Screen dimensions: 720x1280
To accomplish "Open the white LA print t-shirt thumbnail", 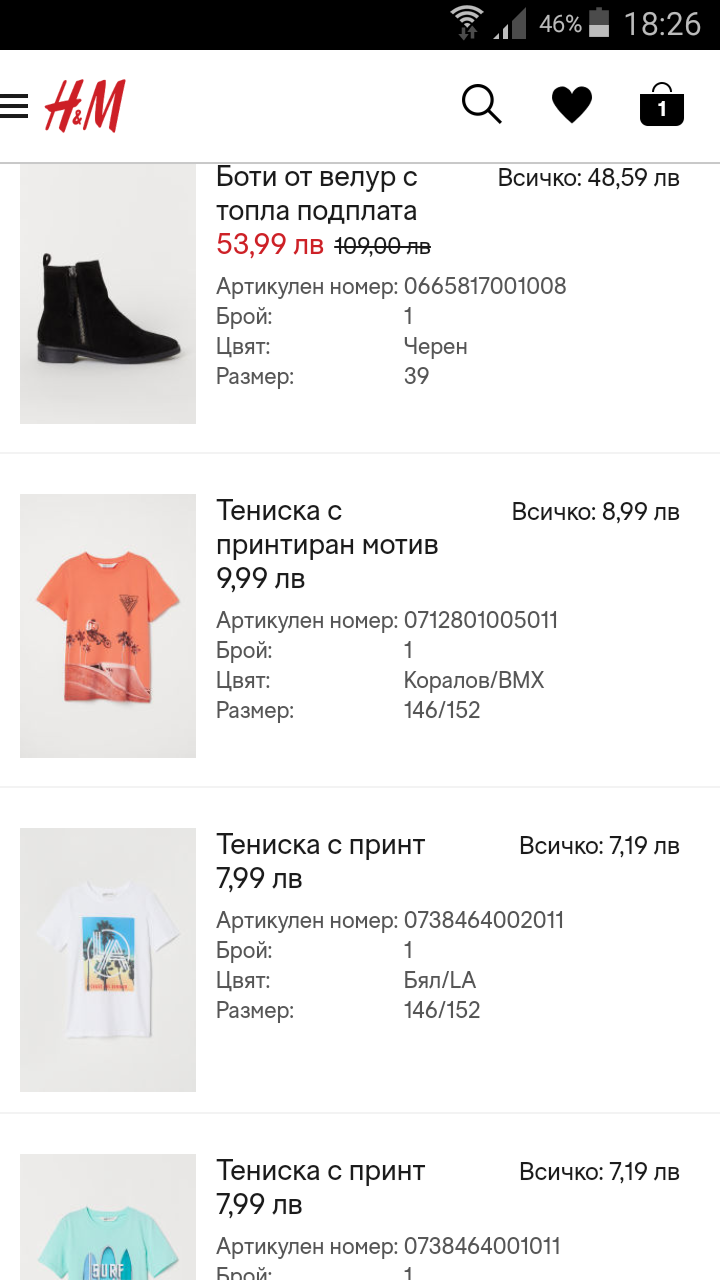I will point(108,959).
